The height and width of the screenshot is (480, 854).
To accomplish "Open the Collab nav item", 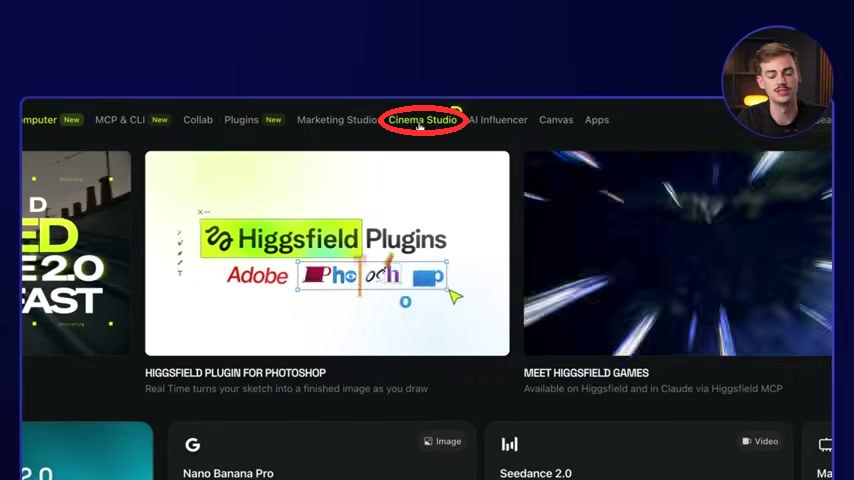I will pos(198,120).
